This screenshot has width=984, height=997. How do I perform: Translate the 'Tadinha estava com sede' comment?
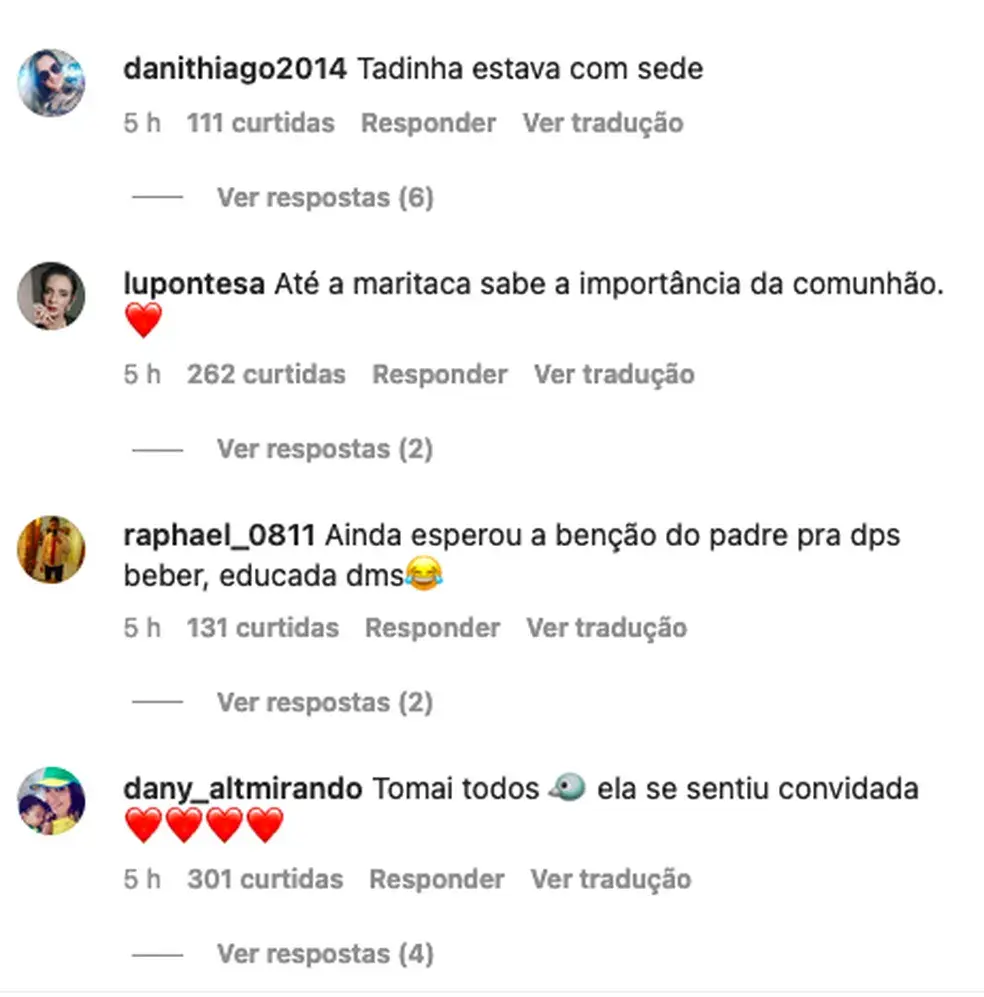tap(603, 123)
